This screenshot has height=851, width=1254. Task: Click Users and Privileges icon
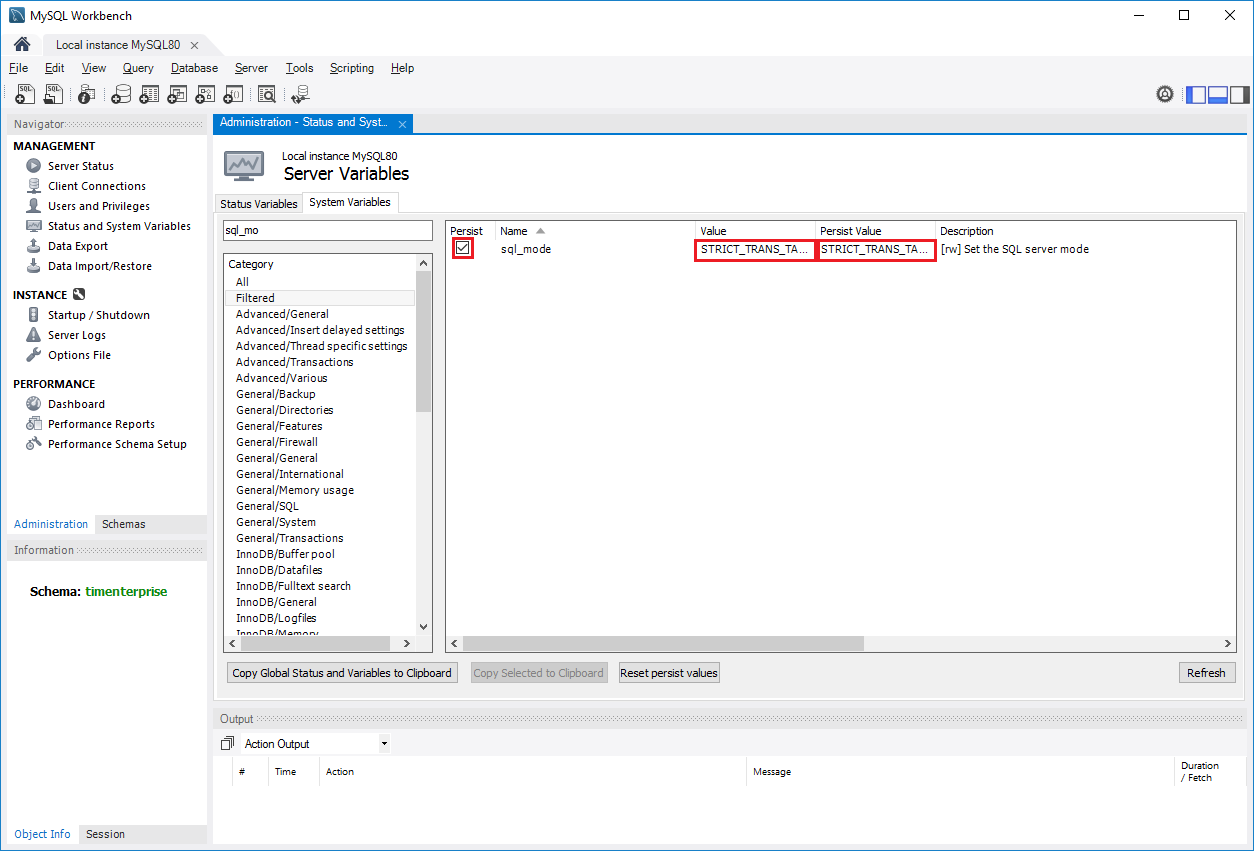coord(33,206)
